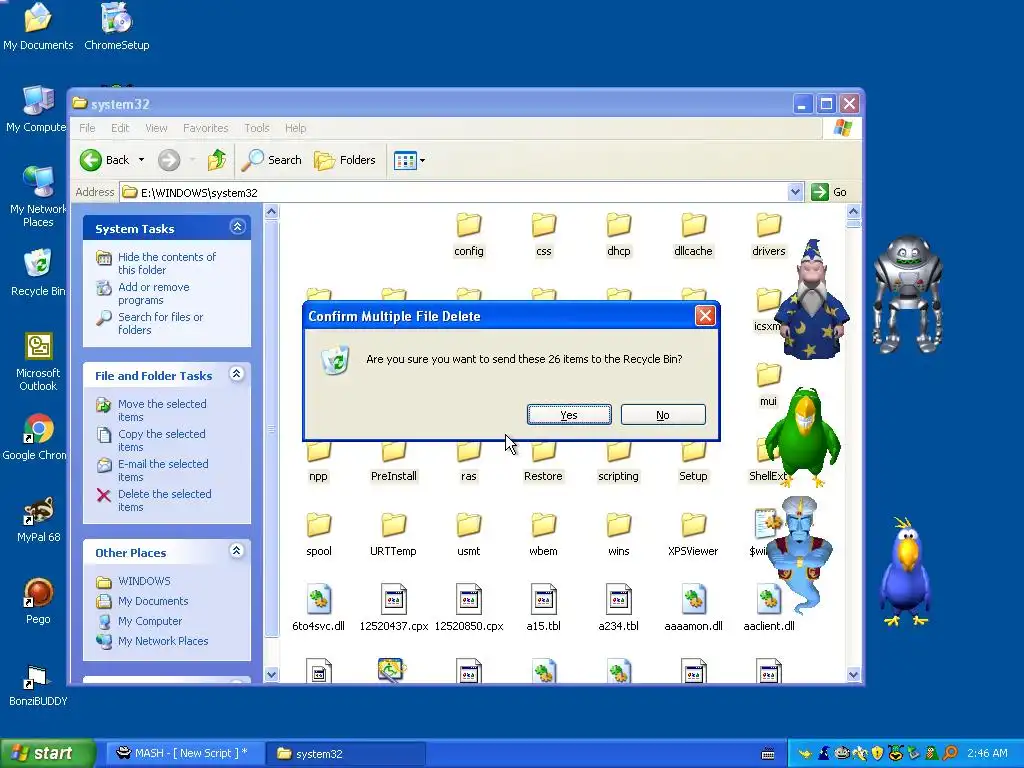Collapse the System Tasks panel
1024x768 pixels.
point(237,227)
